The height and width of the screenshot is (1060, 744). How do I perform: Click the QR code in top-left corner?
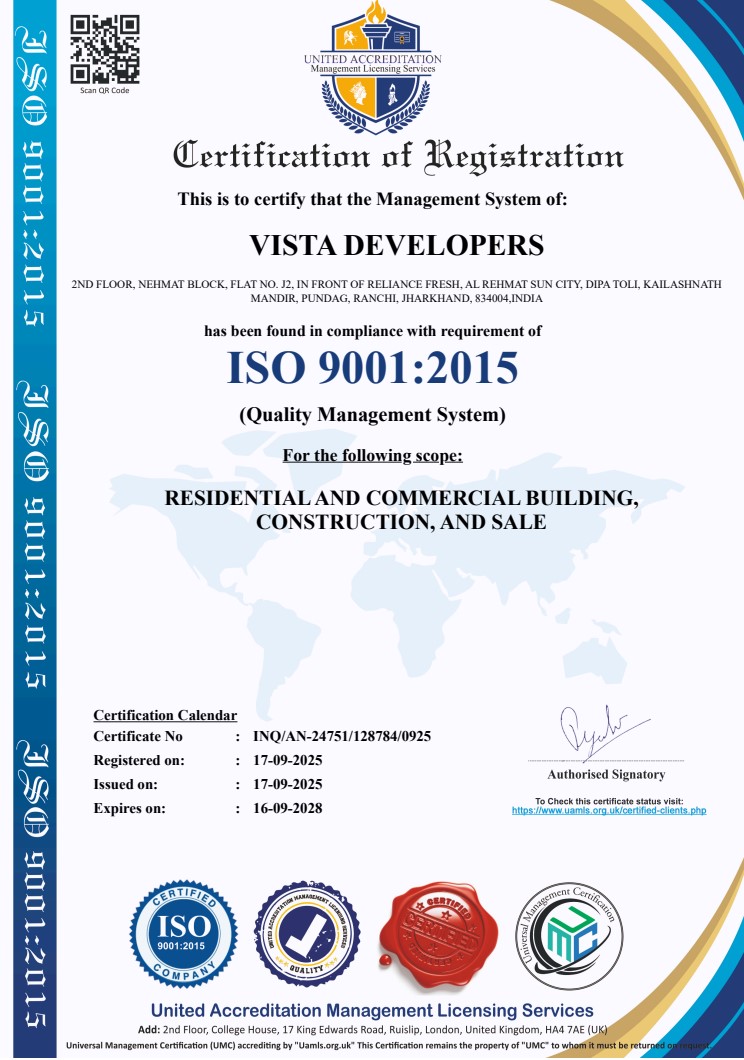104,49
